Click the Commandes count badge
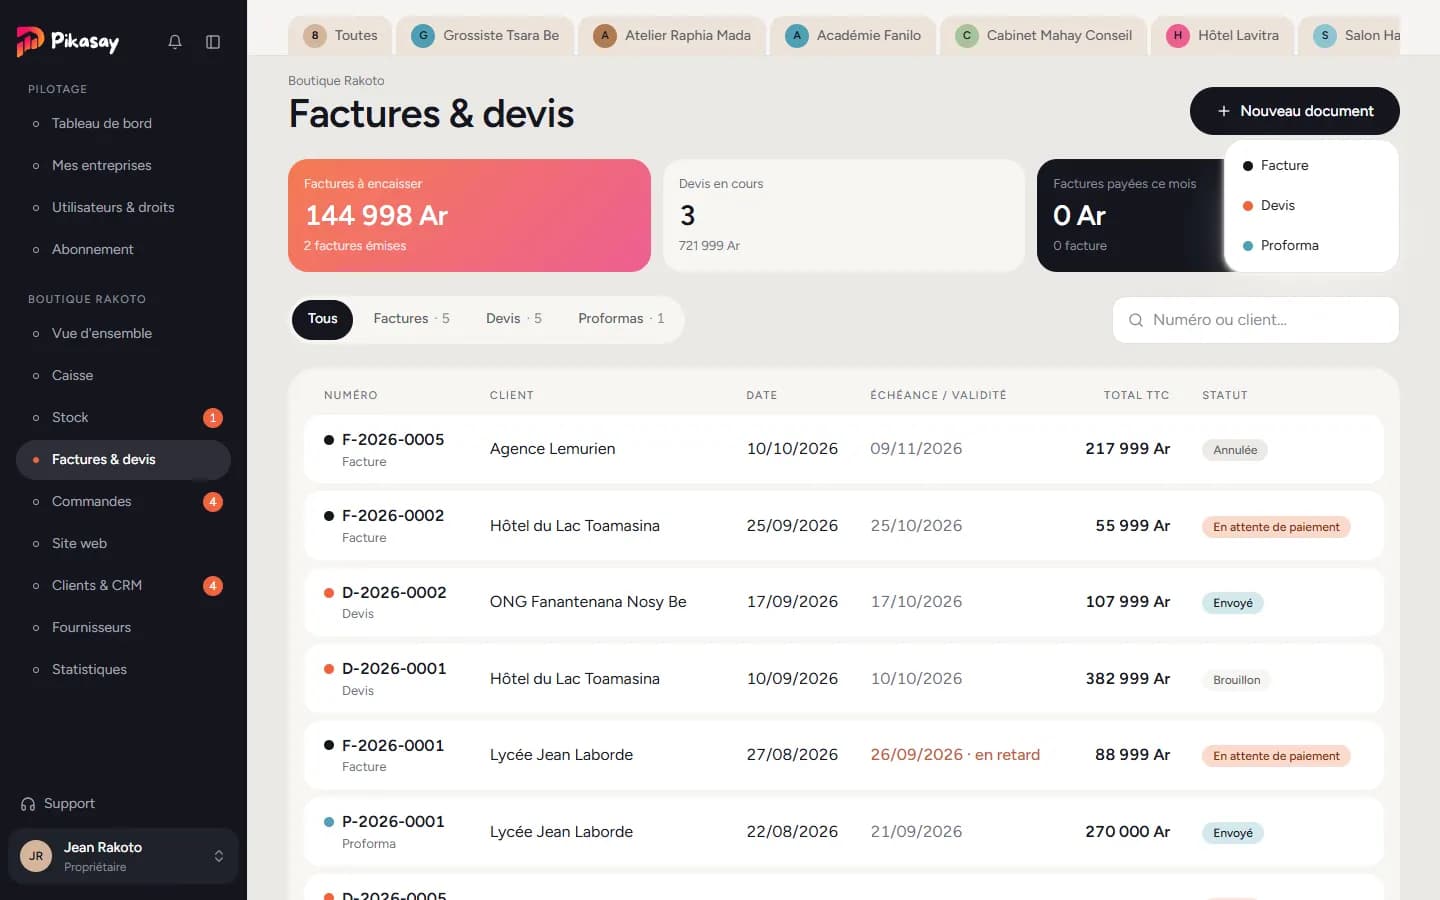Screen dimensions: 1440x900 (x=212, y=502)
